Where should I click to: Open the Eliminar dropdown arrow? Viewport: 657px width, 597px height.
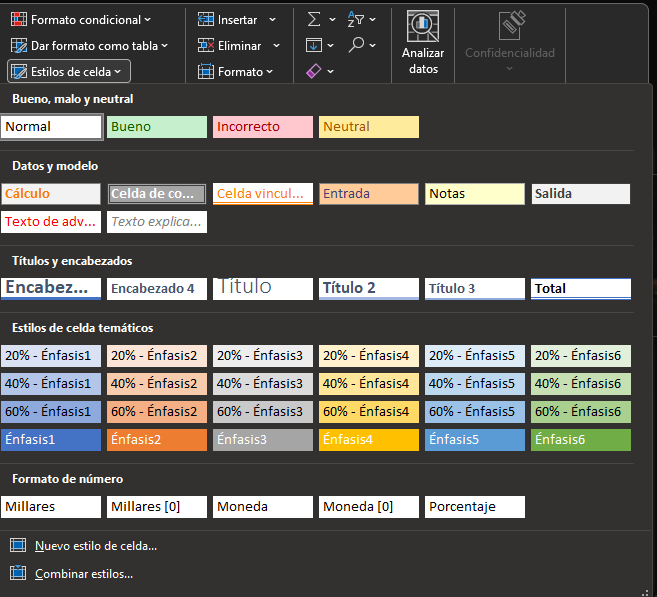[x=276, y=45]
